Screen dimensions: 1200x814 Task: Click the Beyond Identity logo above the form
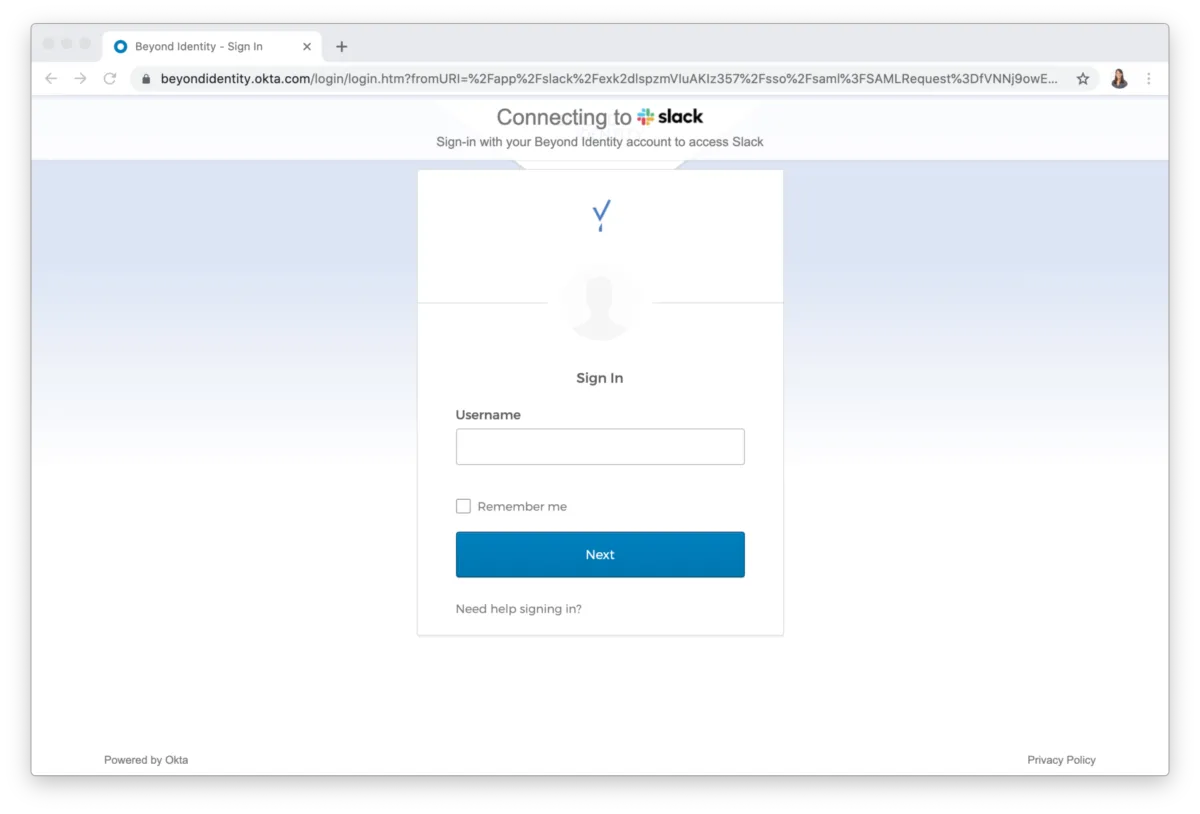point(601,215)
